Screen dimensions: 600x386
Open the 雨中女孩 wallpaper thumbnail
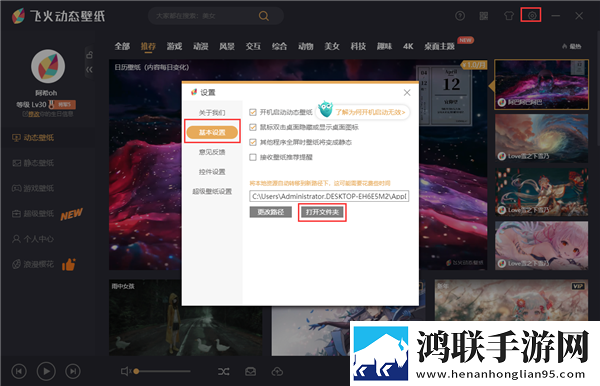coord(186,318)
